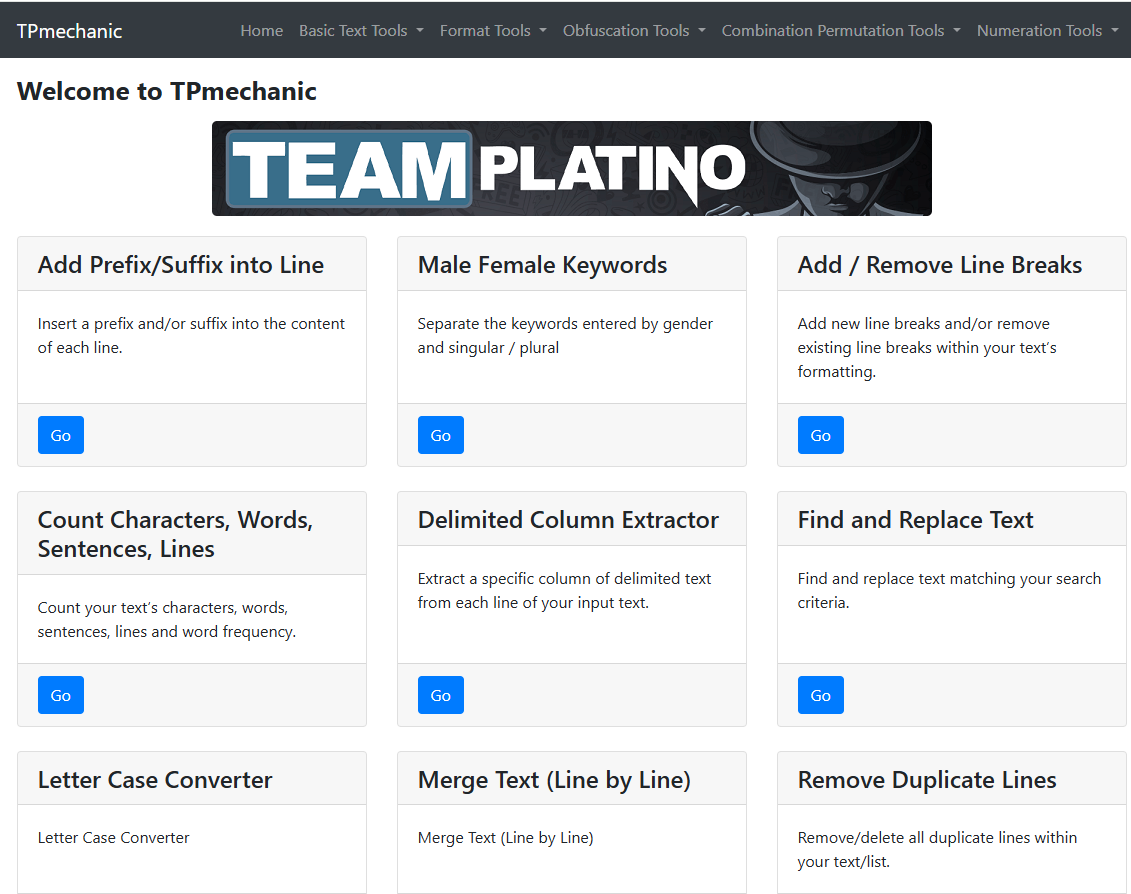
Task: Click Go under Male Female Keywords
Action: pos(441,435)
